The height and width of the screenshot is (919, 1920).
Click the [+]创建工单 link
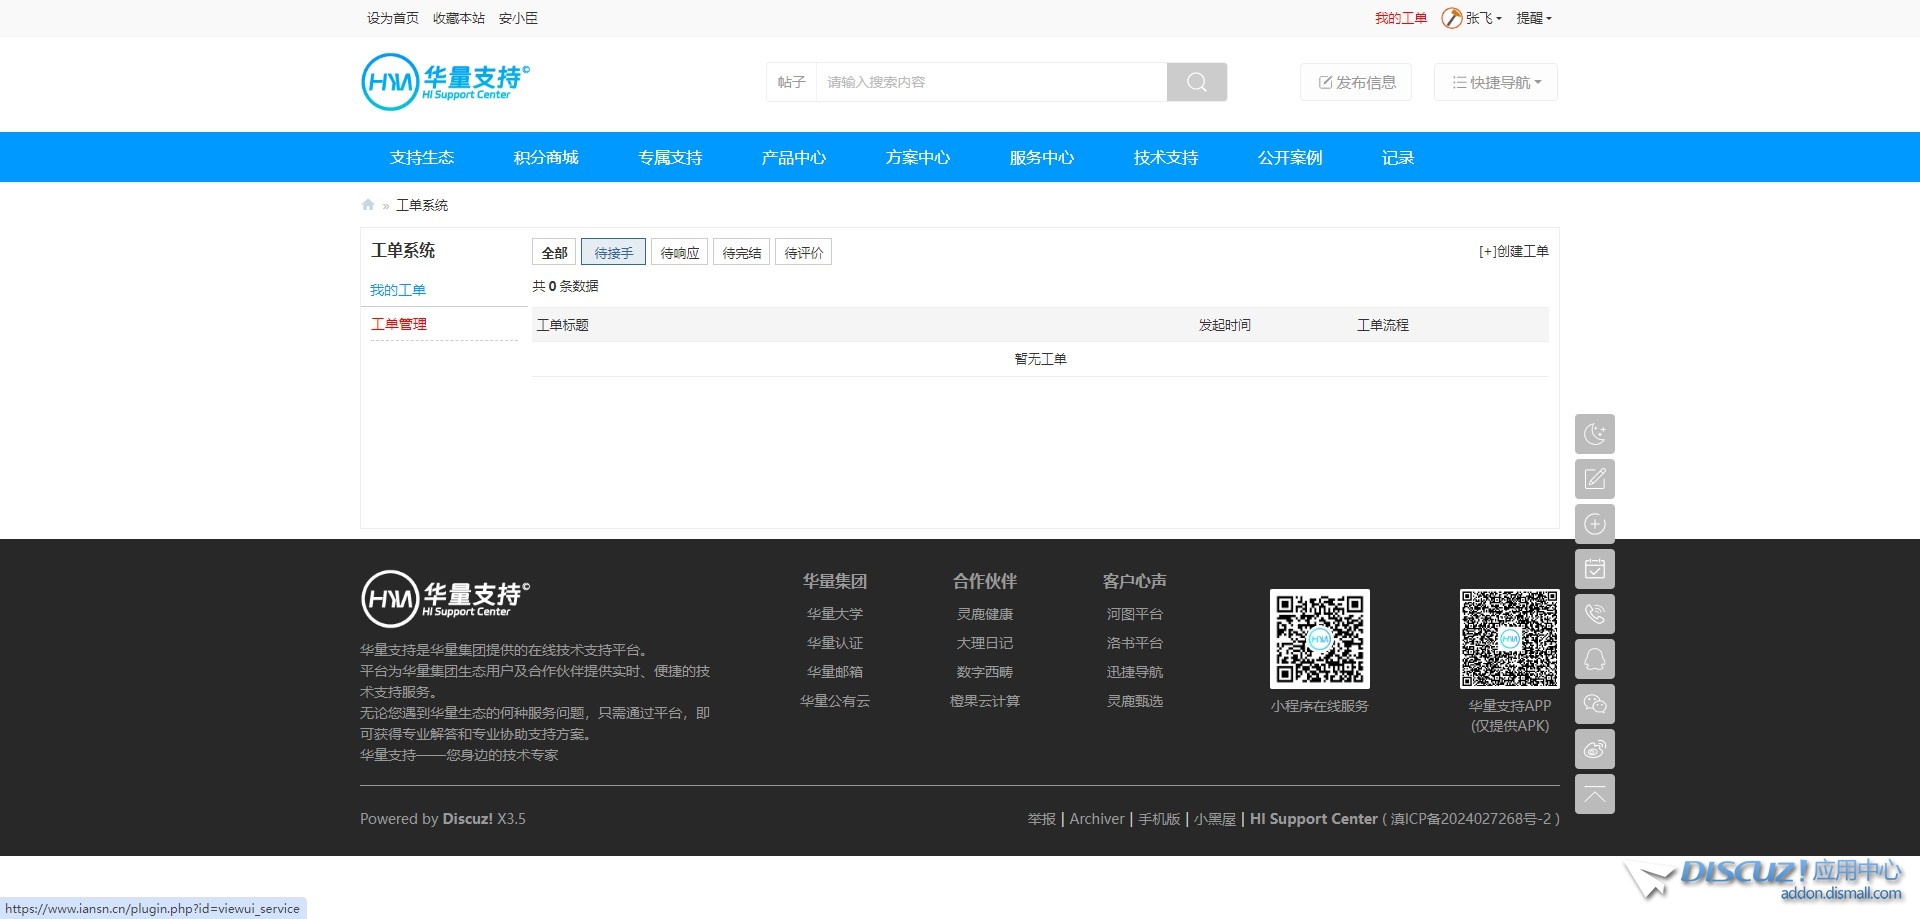click(1513, 251)
